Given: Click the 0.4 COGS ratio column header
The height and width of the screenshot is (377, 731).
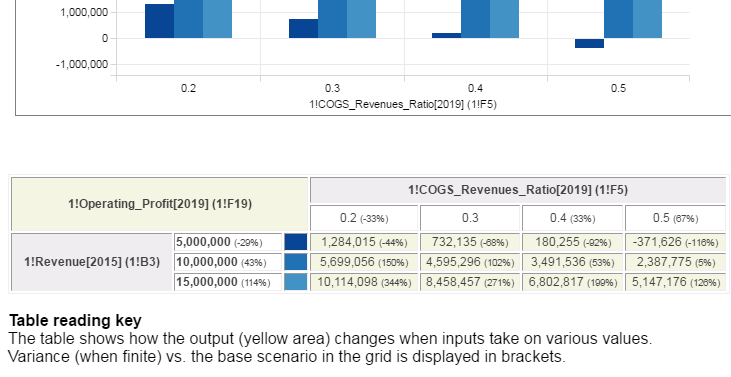Looking at the screenshot, I should (x=572, y=218).
